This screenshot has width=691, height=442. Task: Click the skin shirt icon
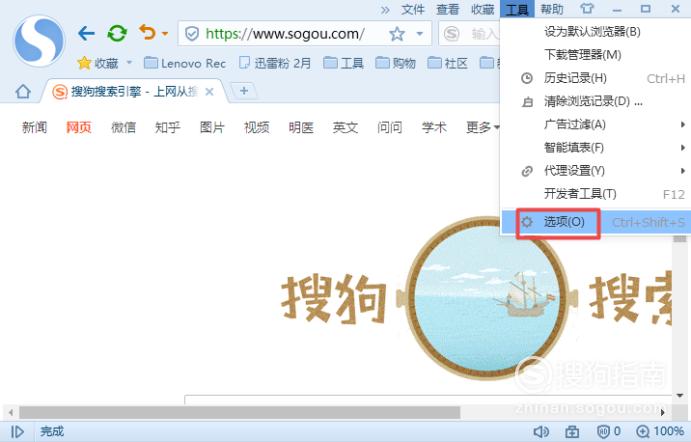coord(587,9)
